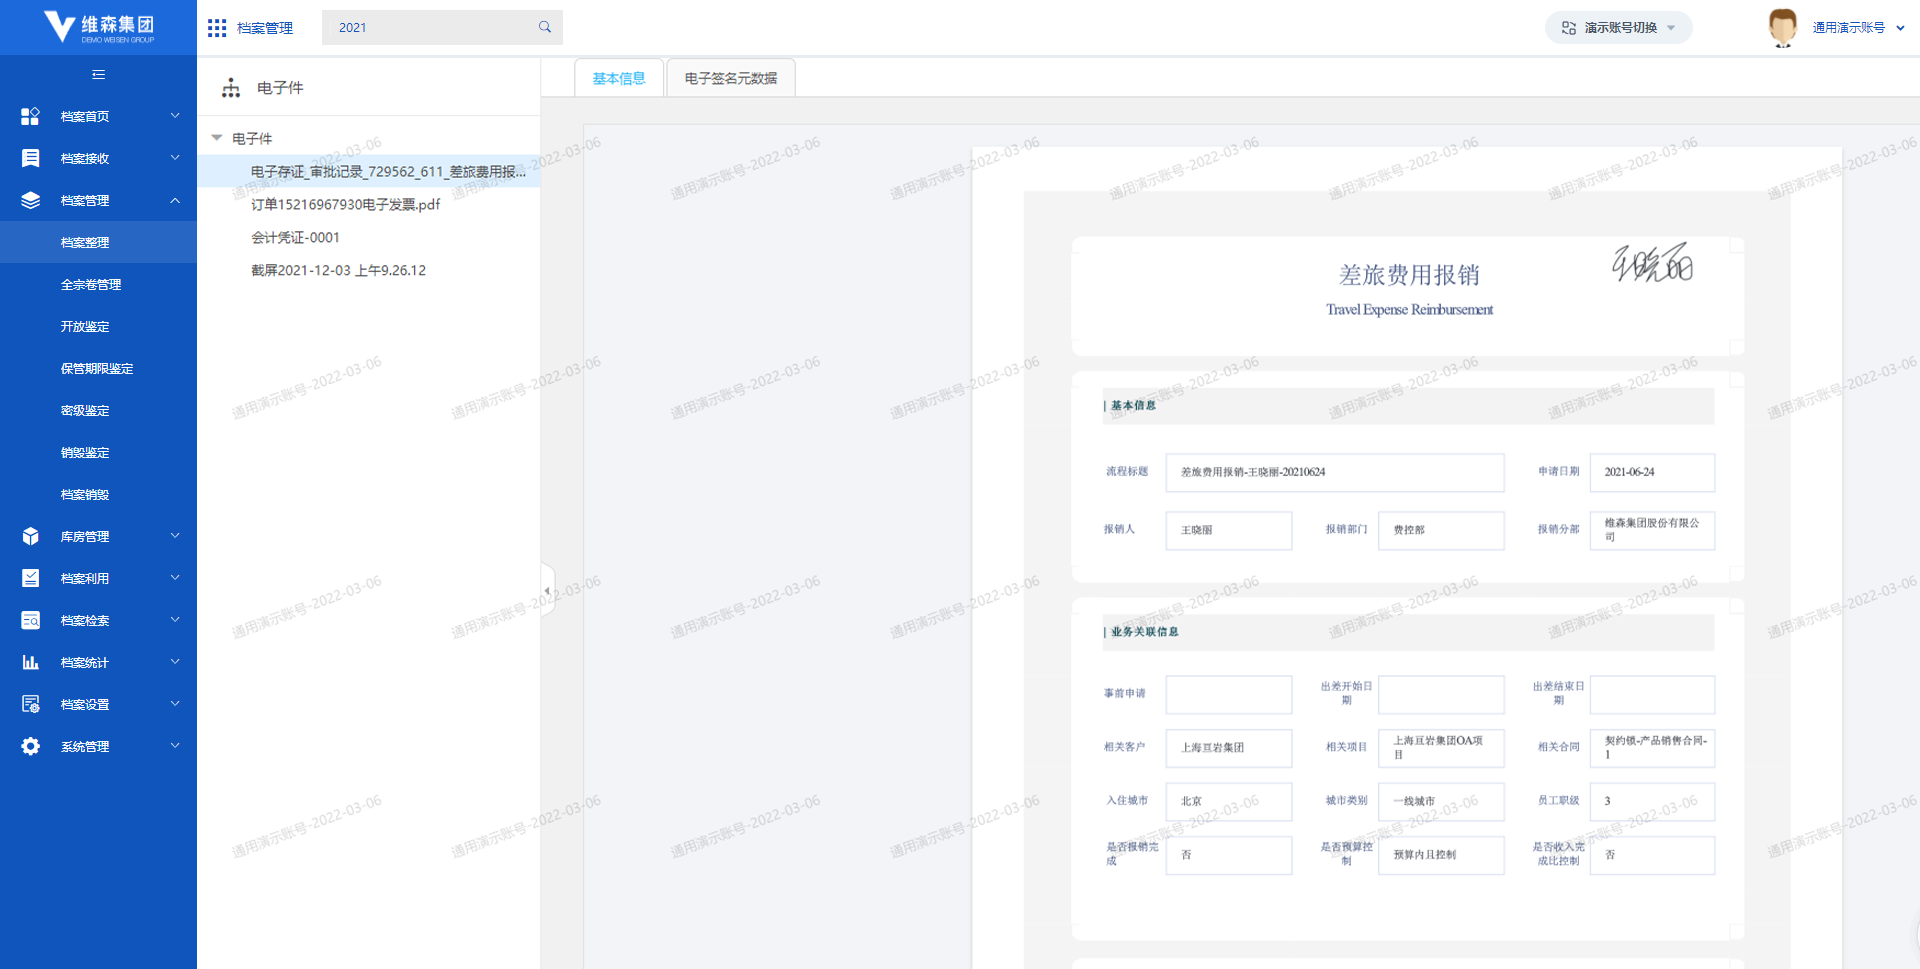
Task: Switch to the 电子签名元数据 tab
Action: click(x=730, y=78)
